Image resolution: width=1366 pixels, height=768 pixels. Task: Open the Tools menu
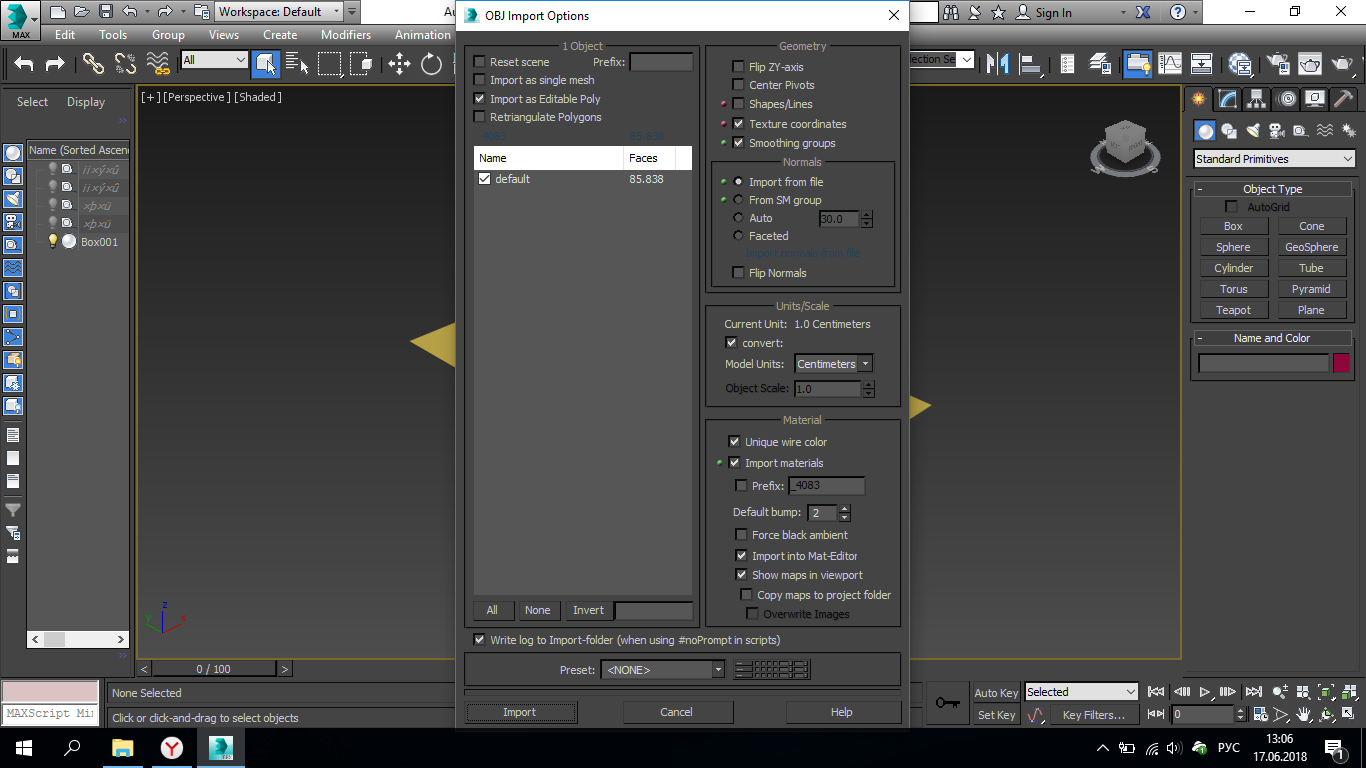[x=113, y=35]
